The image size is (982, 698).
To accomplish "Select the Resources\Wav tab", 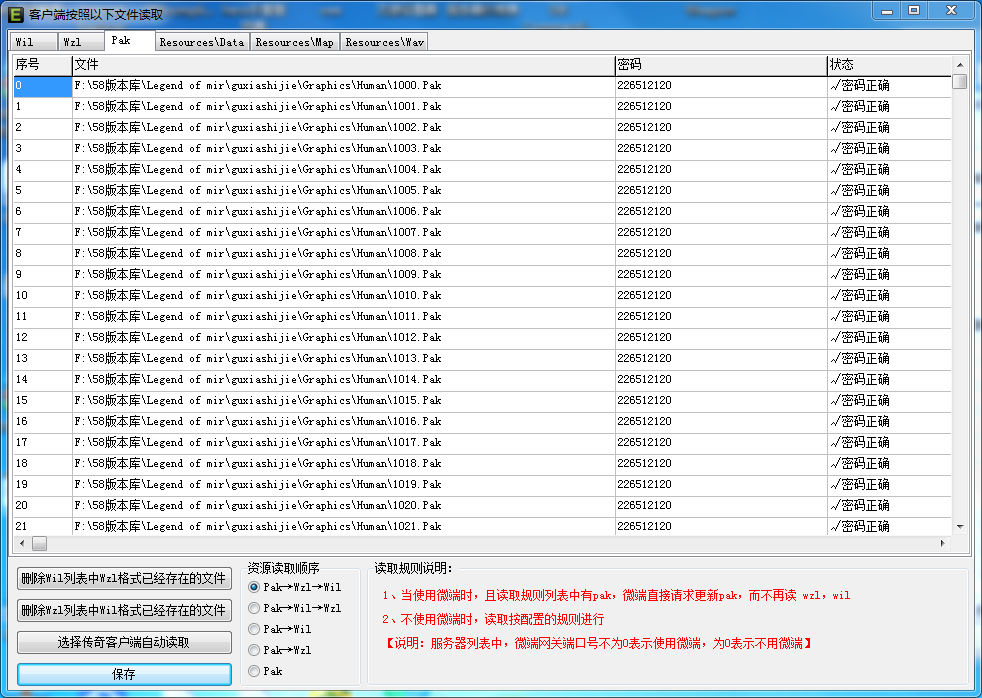I will 384,42.
